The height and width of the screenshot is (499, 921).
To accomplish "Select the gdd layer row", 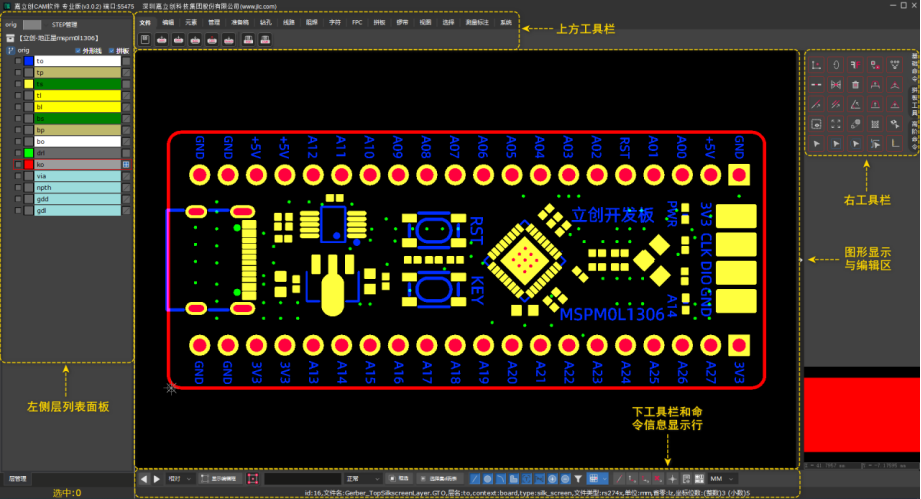I will pyautogui.click(x=78, y=199).
